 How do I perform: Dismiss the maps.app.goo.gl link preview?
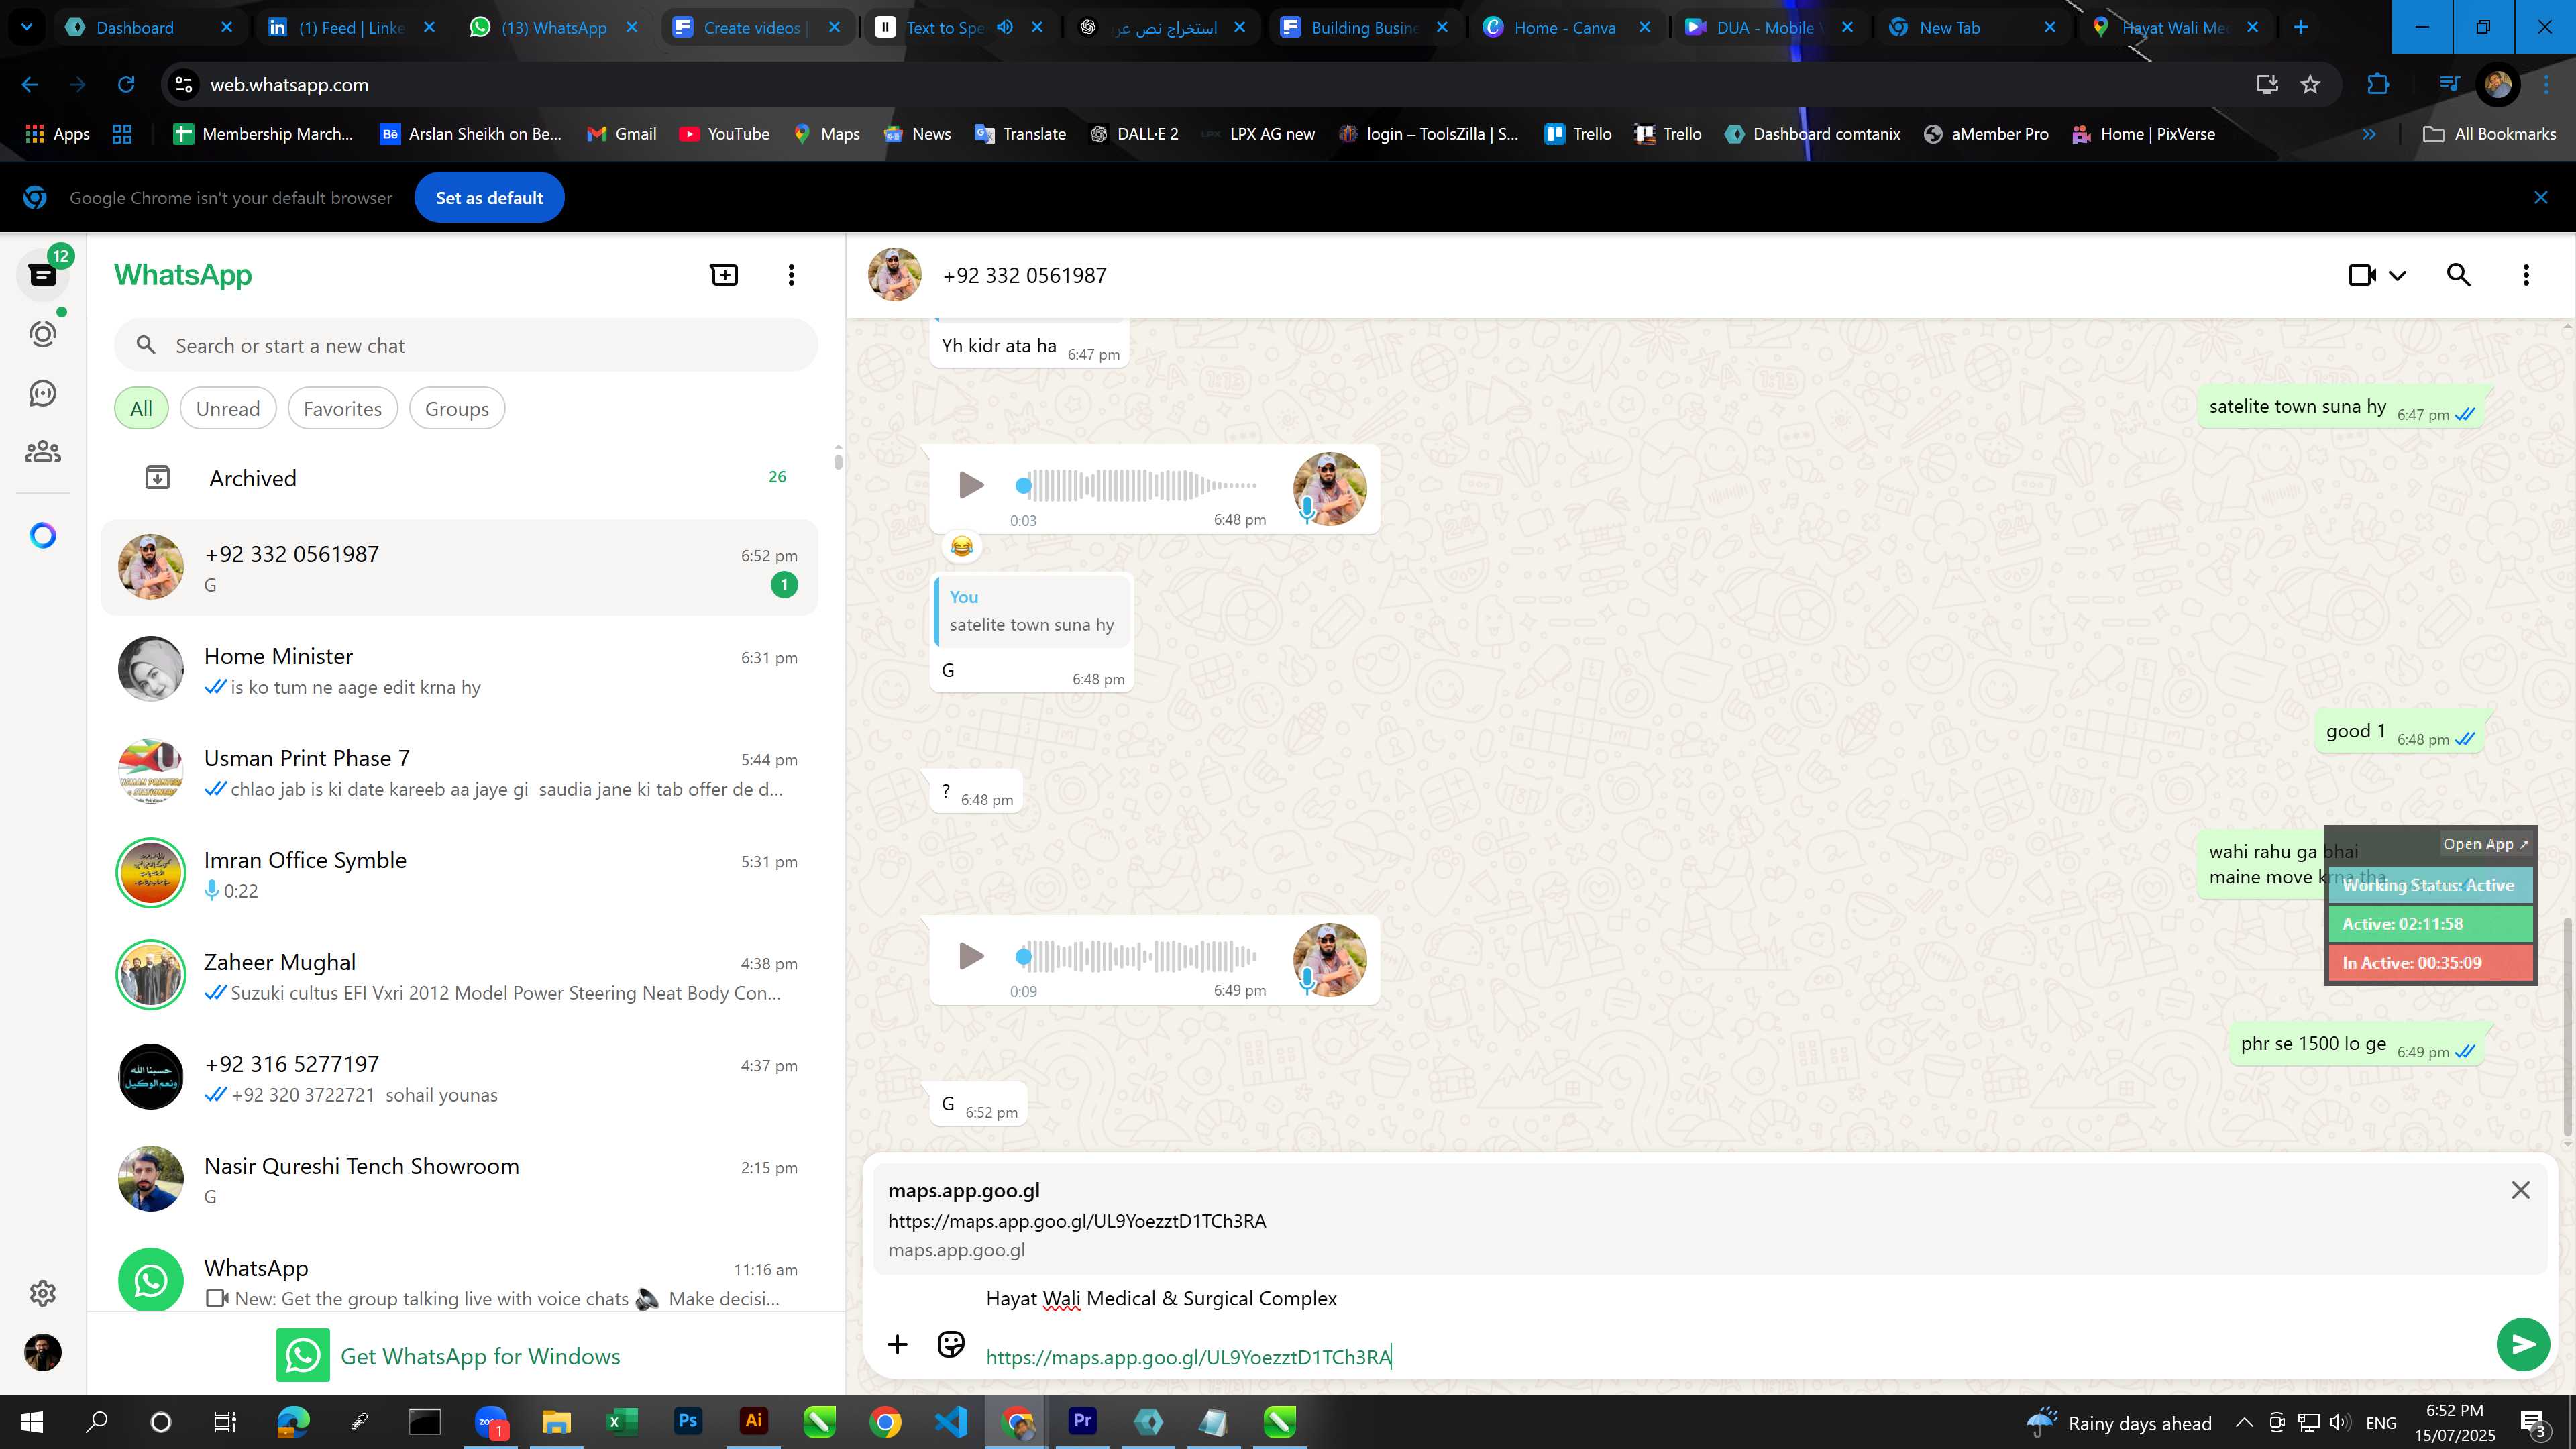tap(2521, 1190)
